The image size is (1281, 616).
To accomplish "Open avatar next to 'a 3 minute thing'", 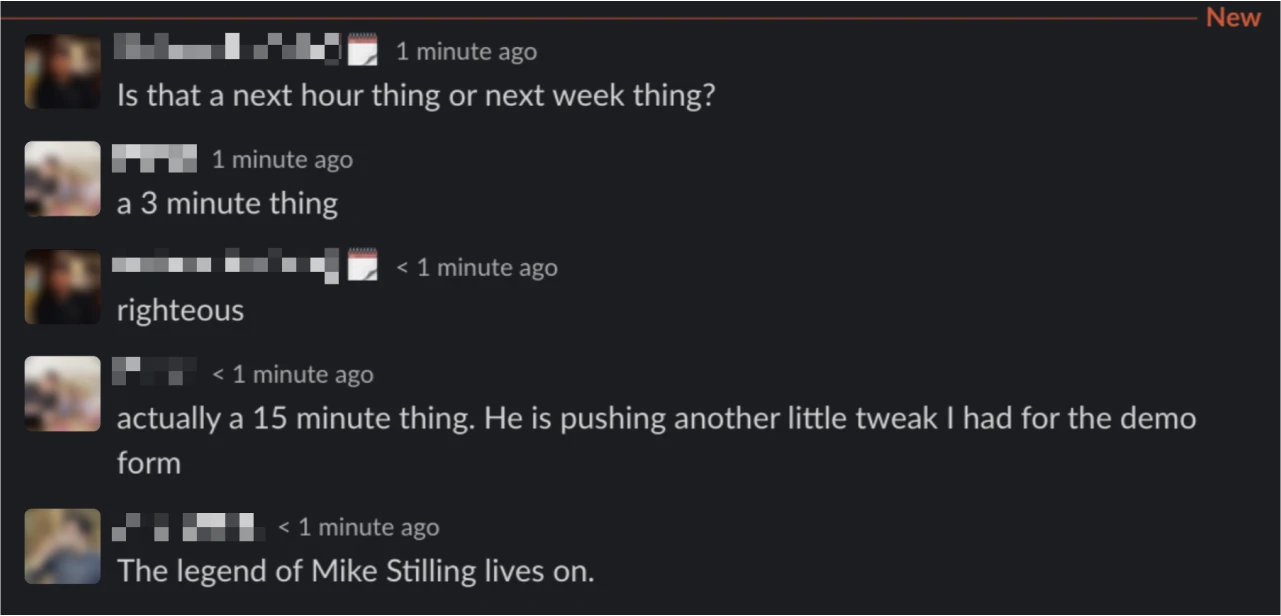I will [x=62, y=179].
